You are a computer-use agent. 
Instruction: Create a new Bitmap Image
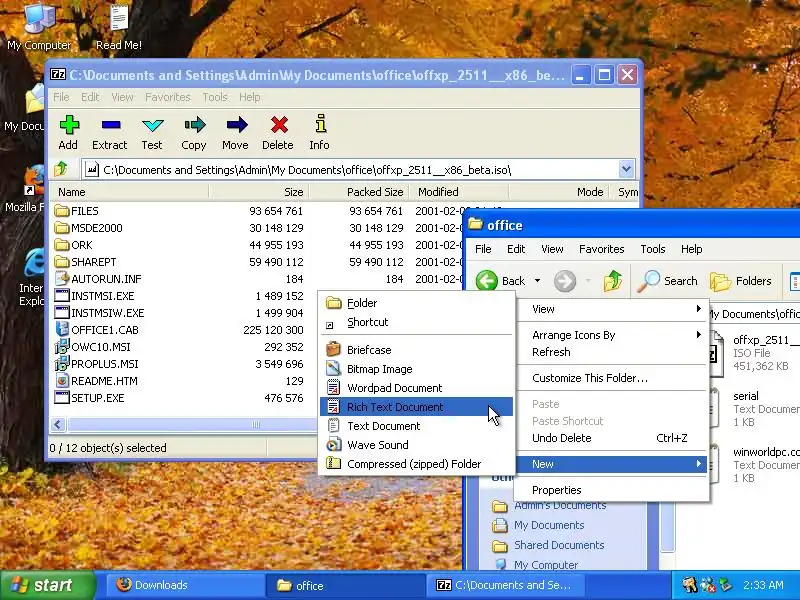(416, 369)
